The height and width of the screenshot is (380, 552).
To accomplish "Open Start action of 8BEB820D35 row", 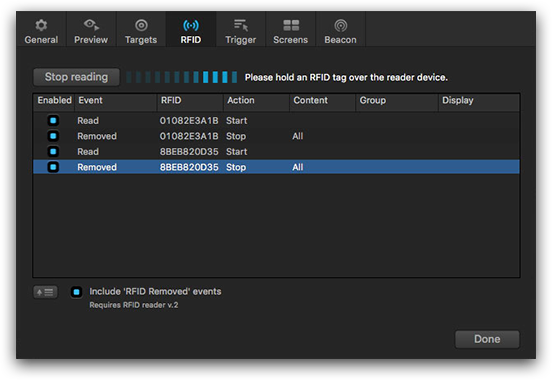I will pos(237,152).
